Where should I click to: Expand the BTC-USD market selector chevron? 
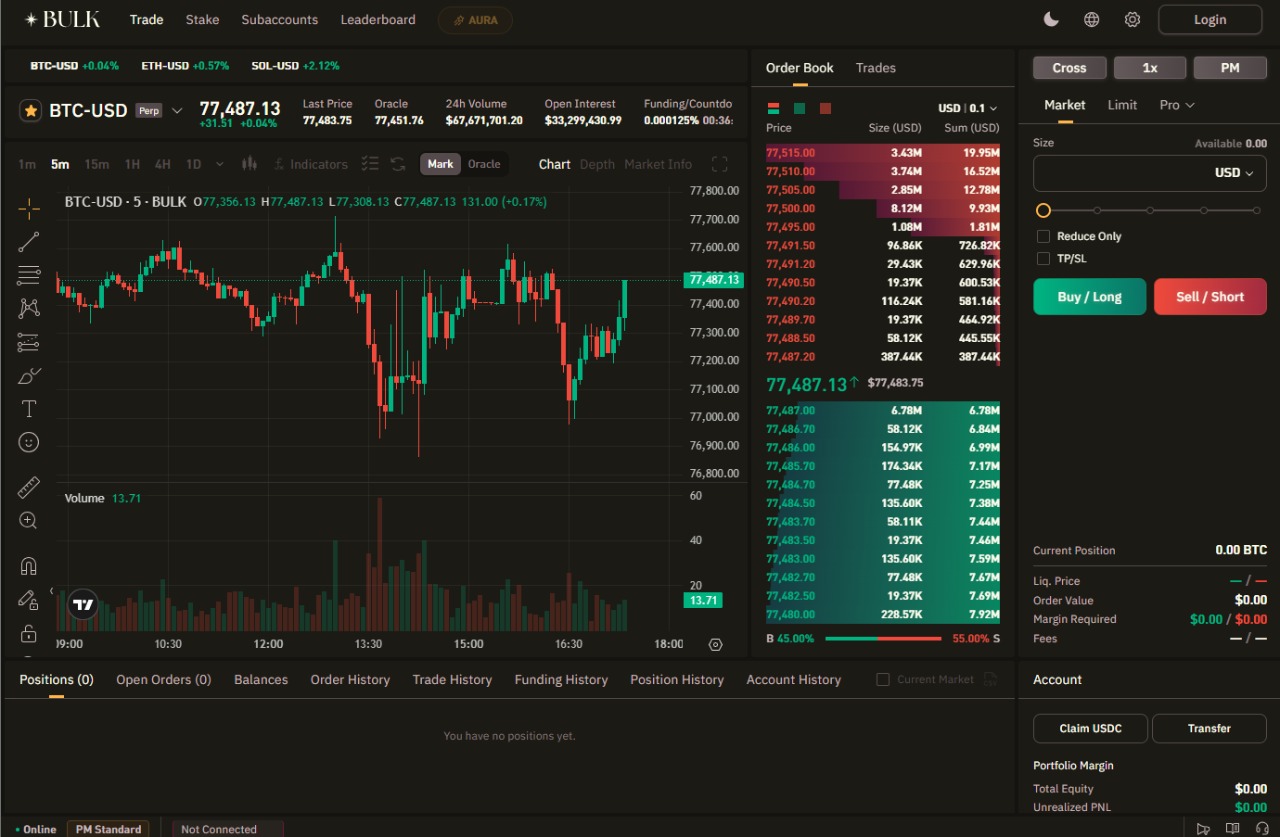coord(177,110)
